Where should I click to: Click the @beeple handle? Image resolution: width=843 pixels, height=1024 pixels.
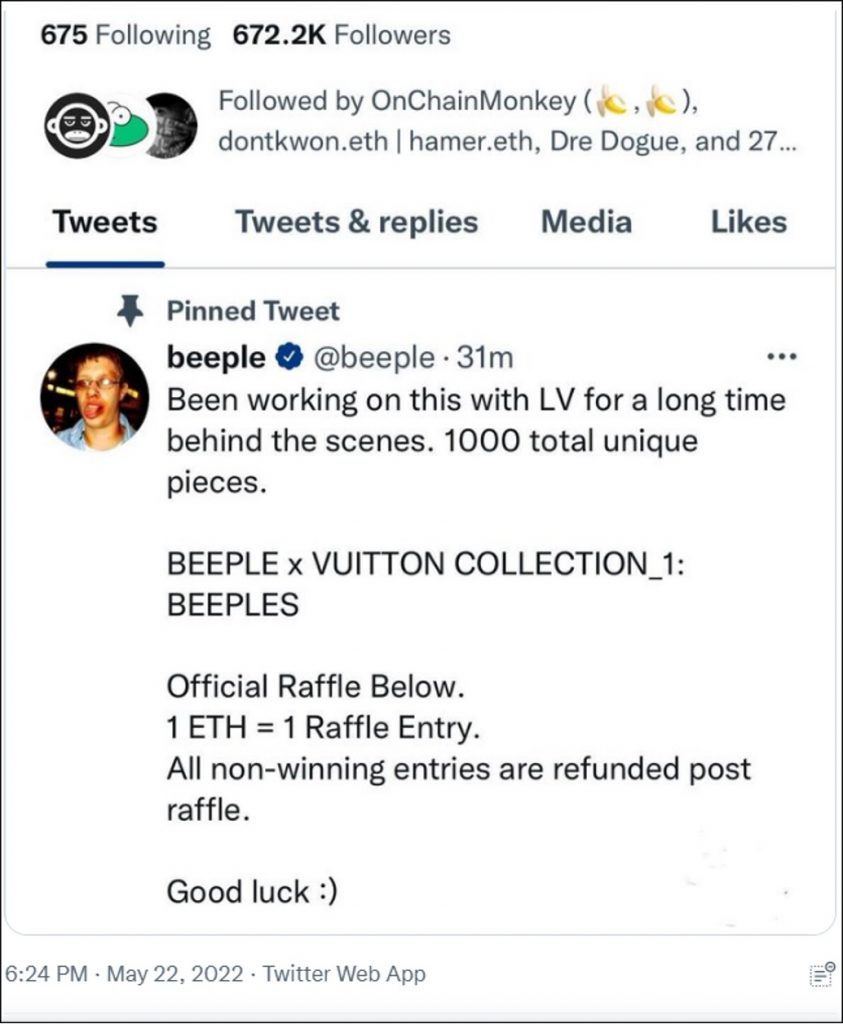point(376,357)
